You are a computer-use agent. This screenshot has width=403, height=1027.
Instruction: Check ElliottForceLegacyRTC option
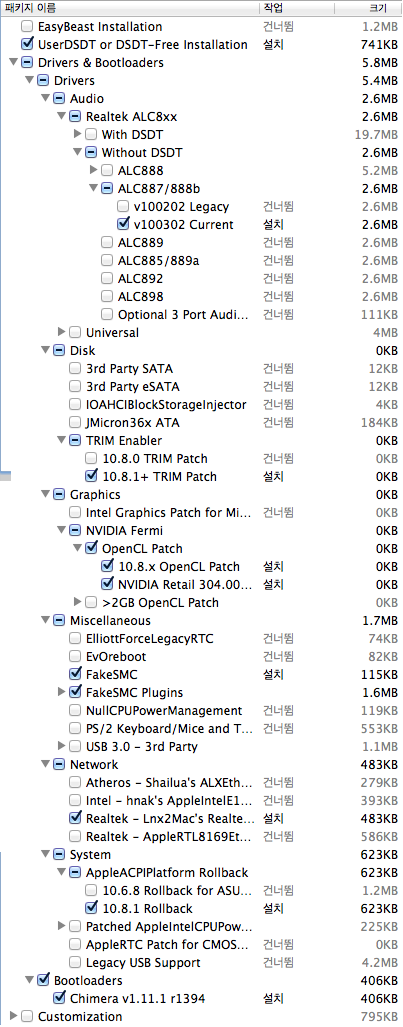75,638
